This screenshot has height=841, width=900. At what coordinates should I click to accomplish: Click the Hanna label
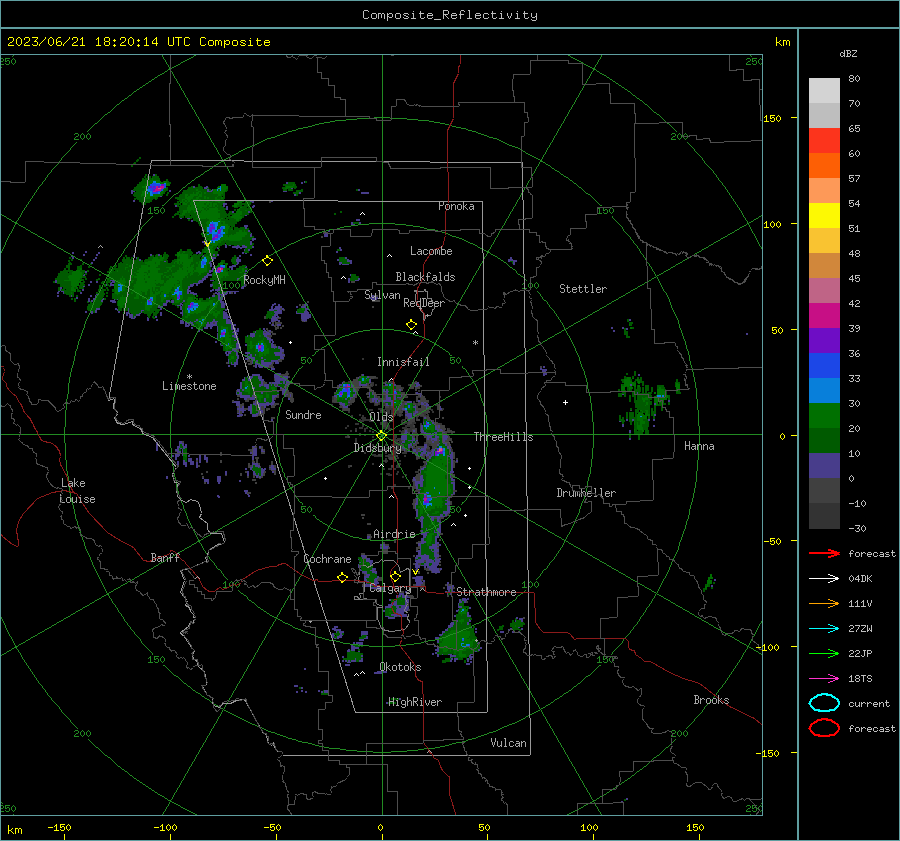699,446
